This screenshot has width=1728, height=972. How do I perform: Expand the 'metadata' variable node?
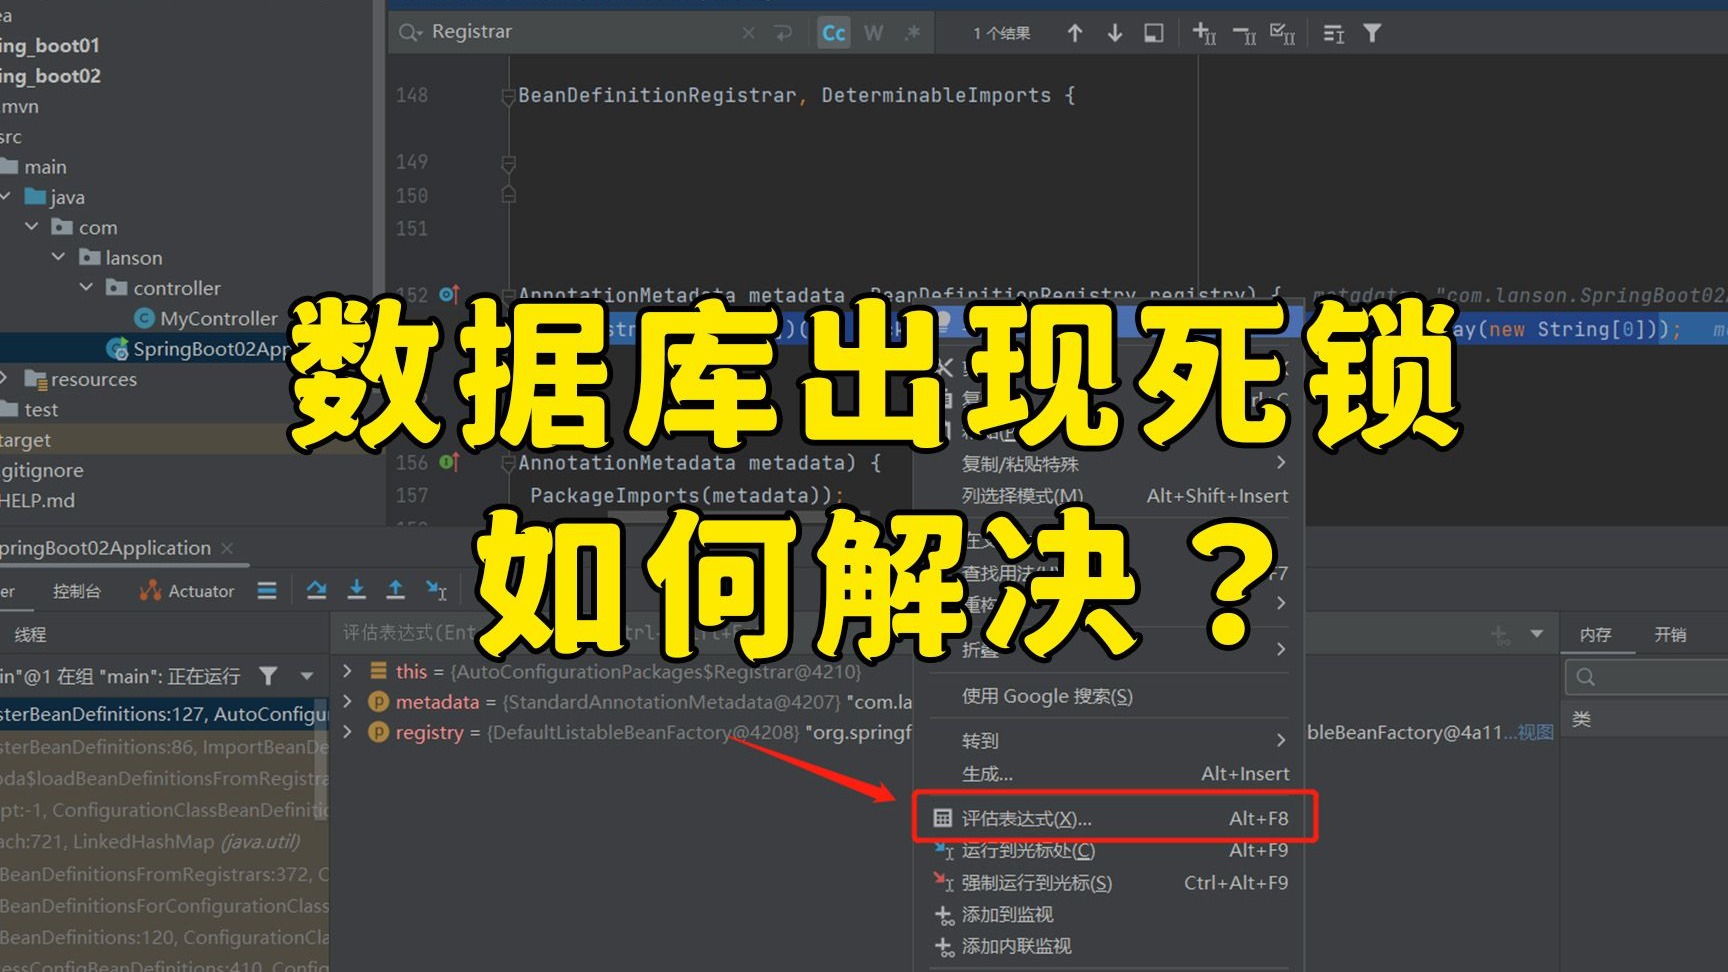coord(348,702)
